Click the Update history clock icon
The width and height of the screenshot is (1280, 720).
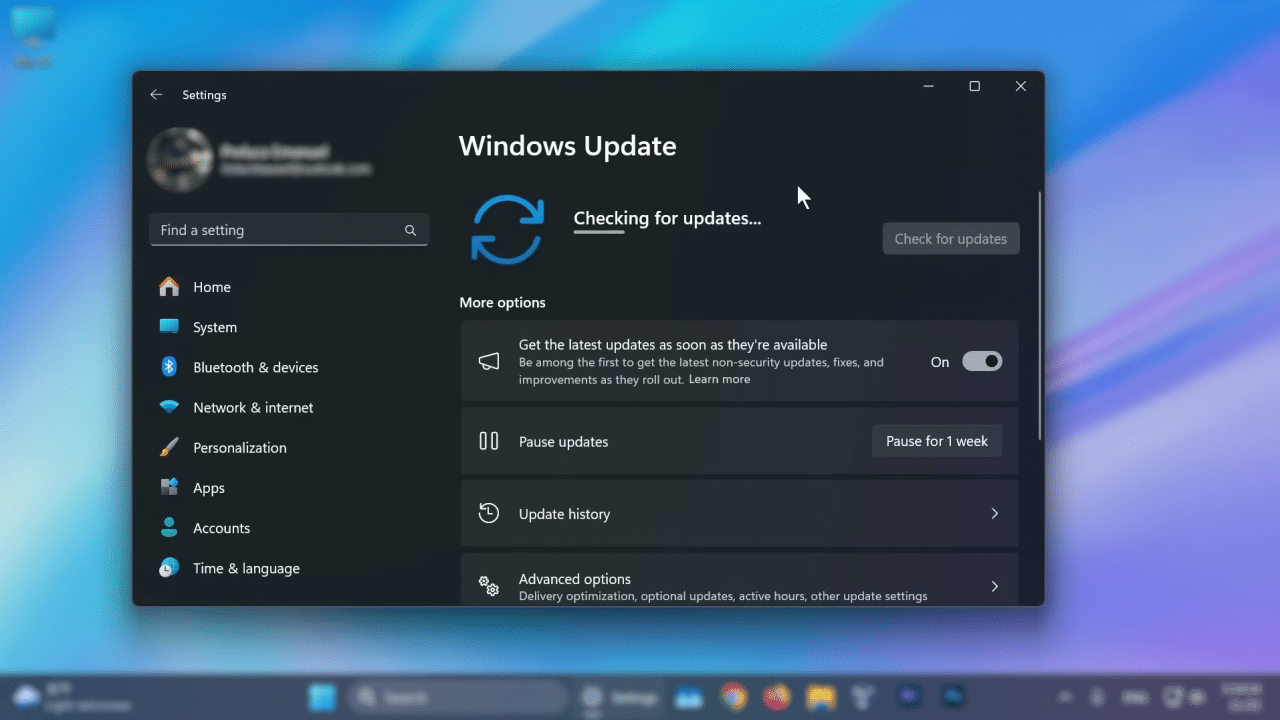tap(488, 513)
